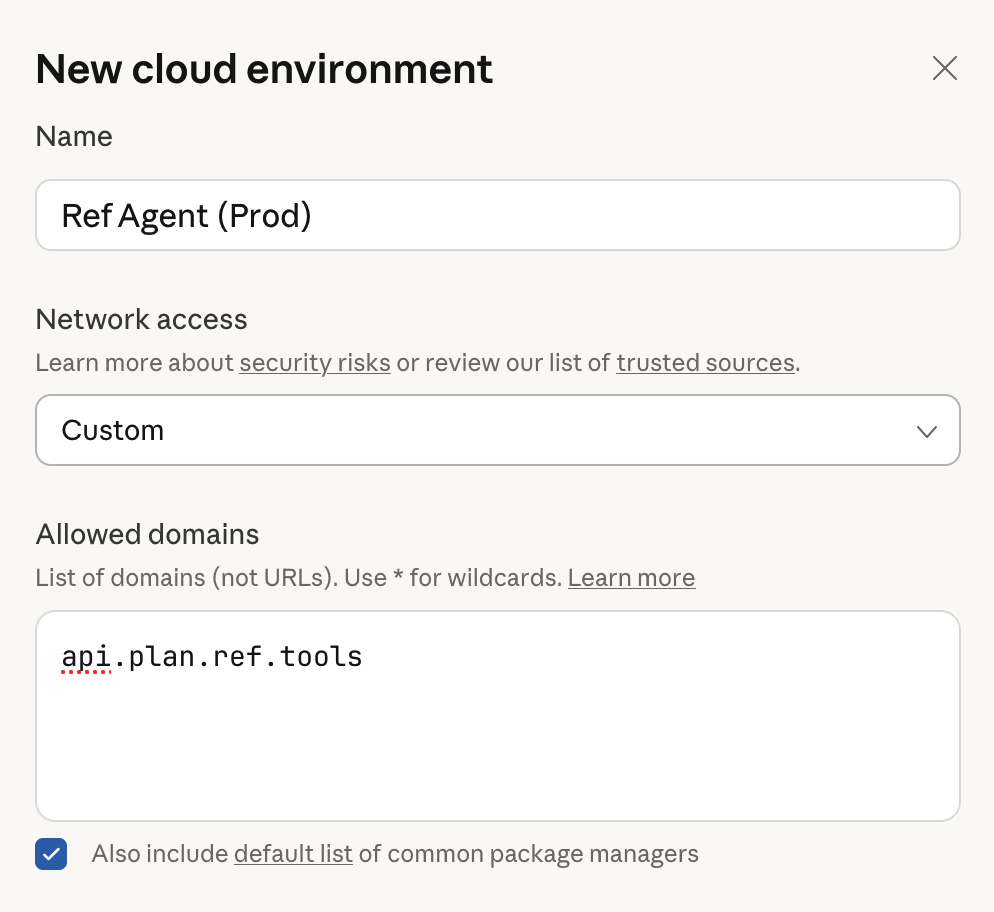994x912 pixels.
Task: Open the default list link
Action: [x=293, y=854]
